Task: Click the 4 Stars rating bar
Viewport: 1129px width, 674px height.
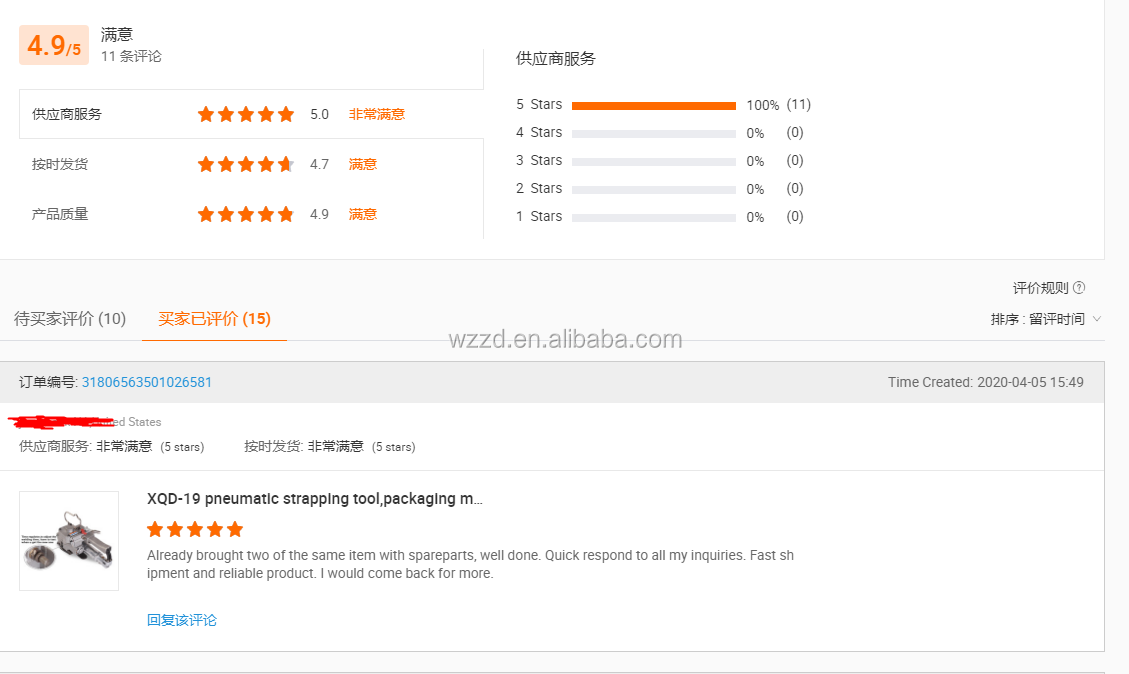Action: tap(655, 132)
